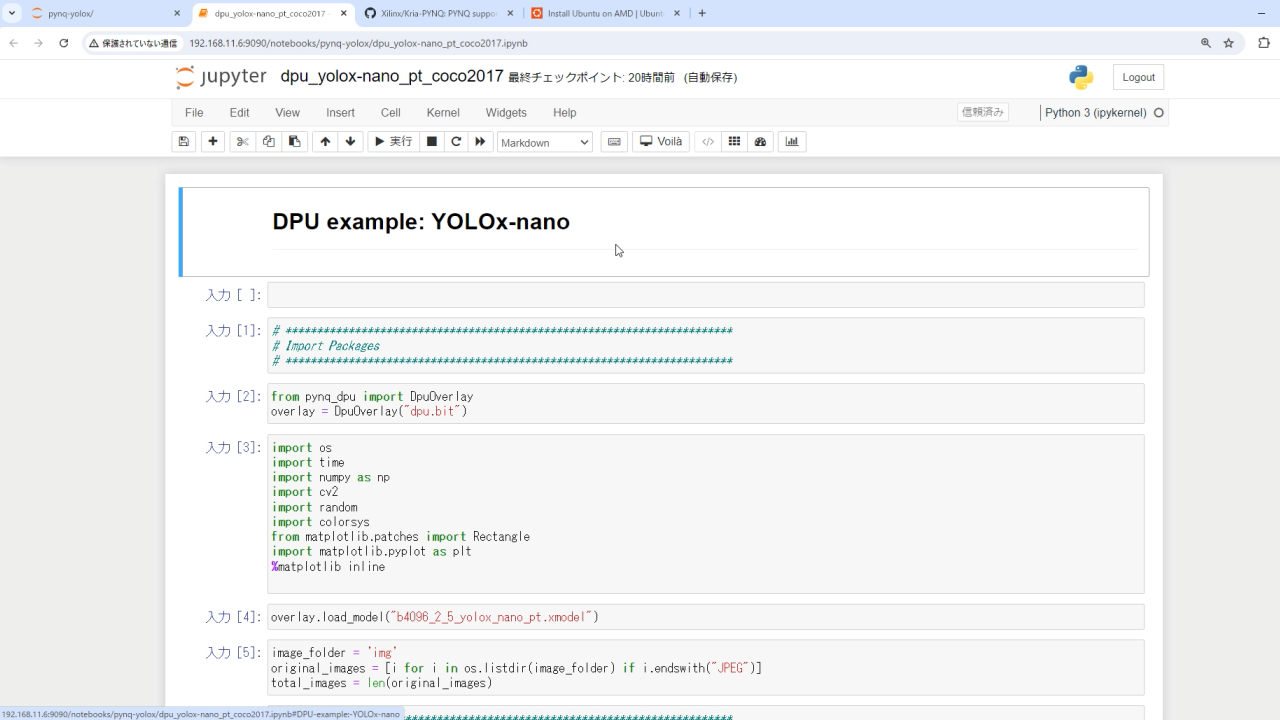Insert a new cell with the plus icon
Image resolution: width=1280 pixels, height=720 pixels.
(x=212, y=141)
